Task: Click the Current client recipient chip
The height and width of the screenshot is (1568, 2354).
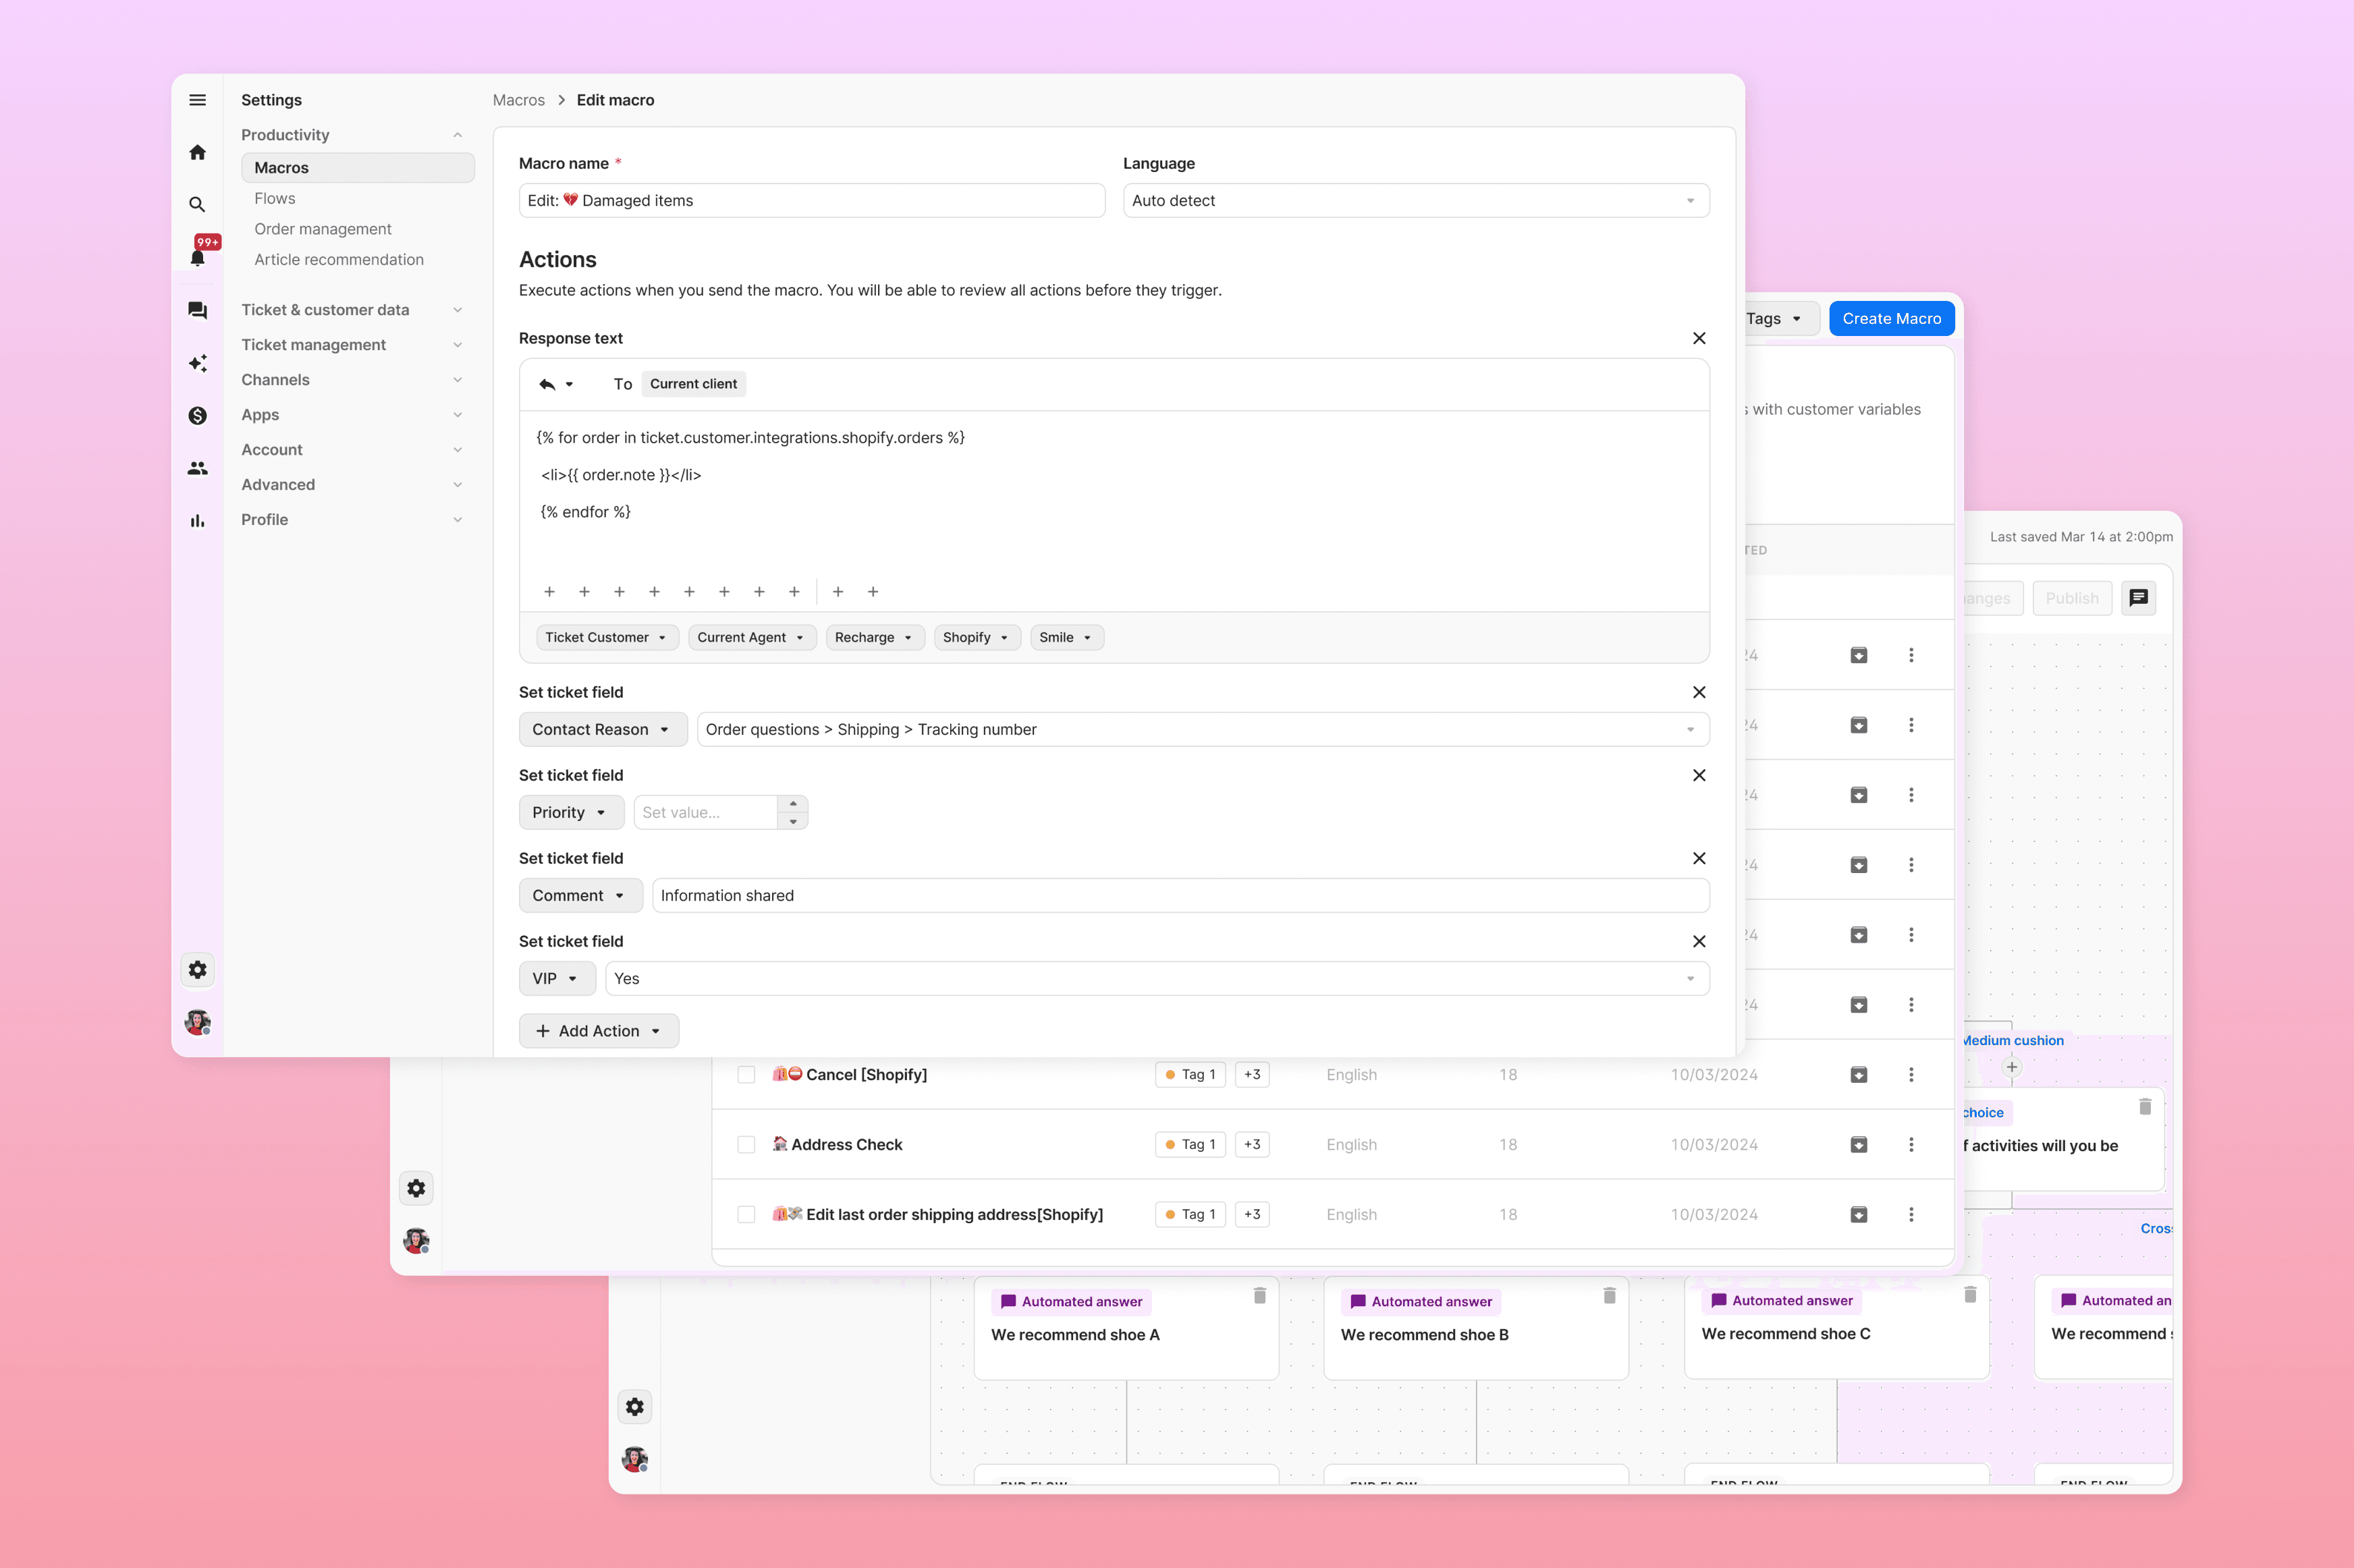Action: [693, 384]
